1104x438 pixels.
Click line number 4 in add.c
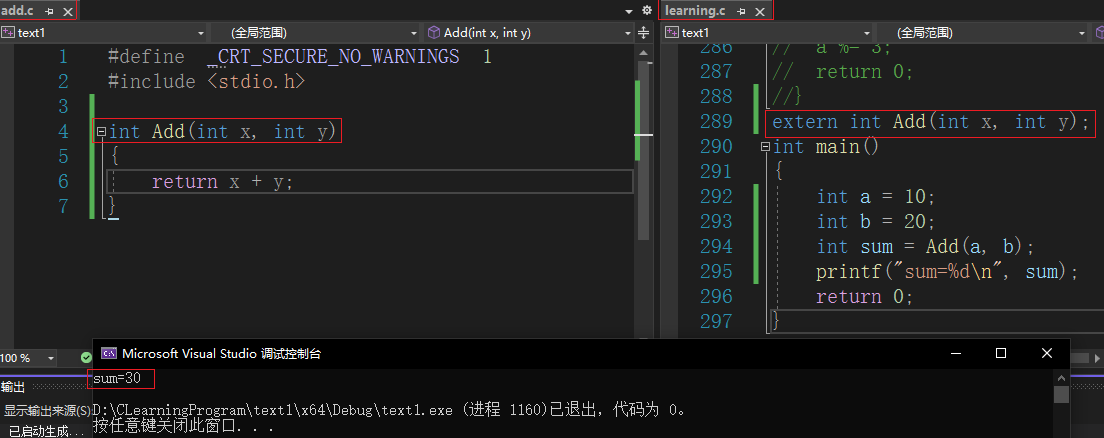click(x=63, y=132)
